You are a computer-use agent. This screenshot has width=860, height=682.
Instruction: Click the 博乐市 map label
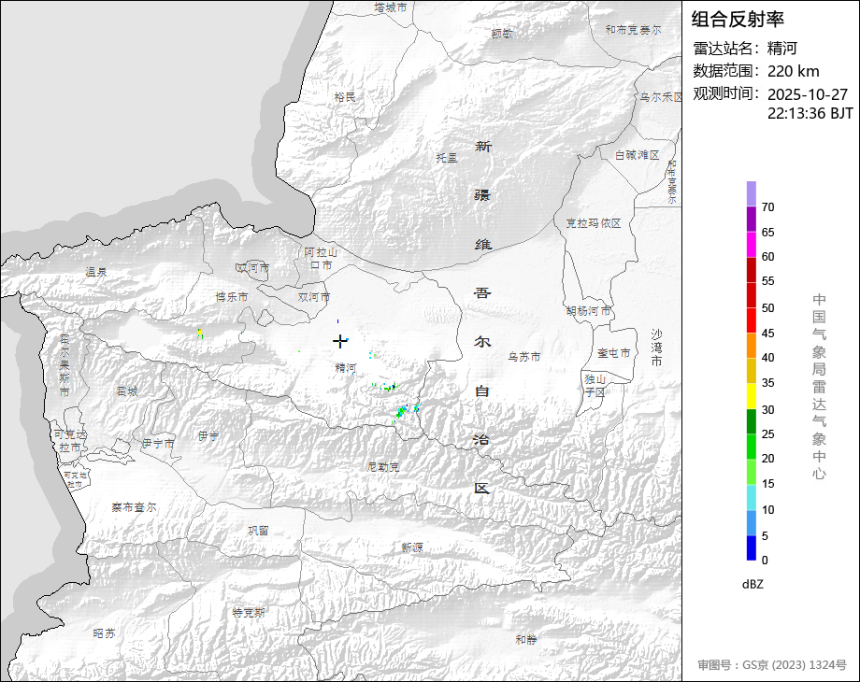coord(231,297)
